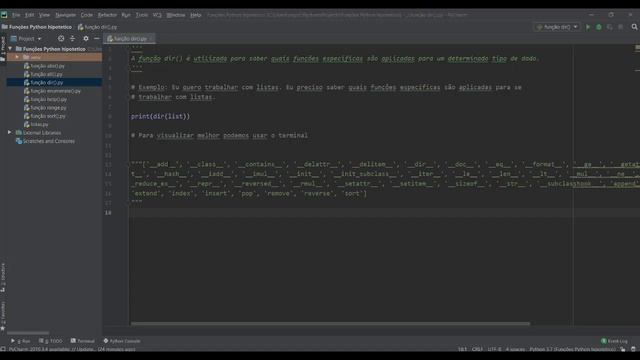
Task: Open the Tools menu
Action: tap(142, 15)
